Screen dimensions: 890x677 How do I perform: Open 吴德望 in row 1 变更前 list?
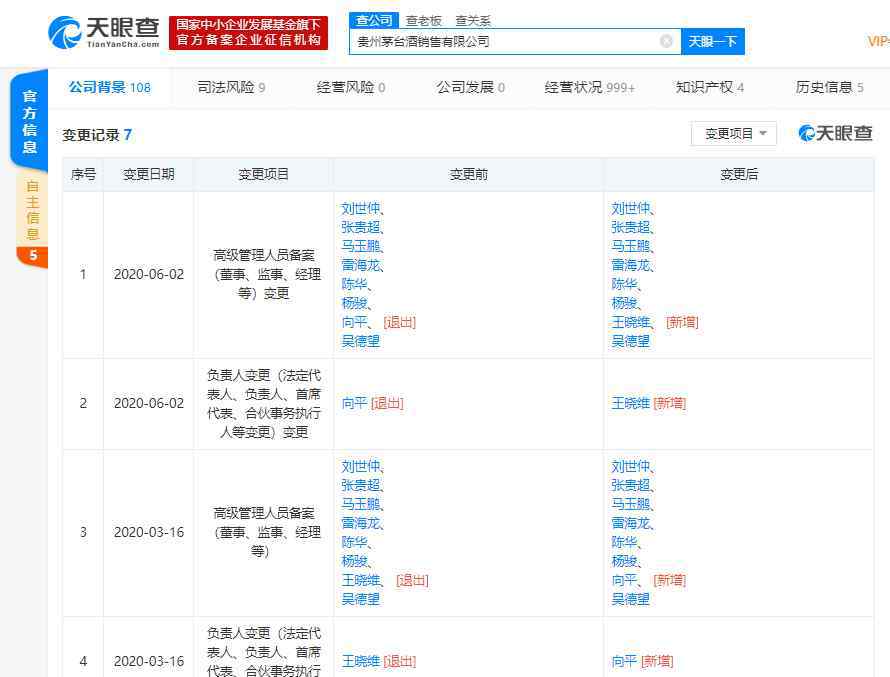[x=360, y=341]
